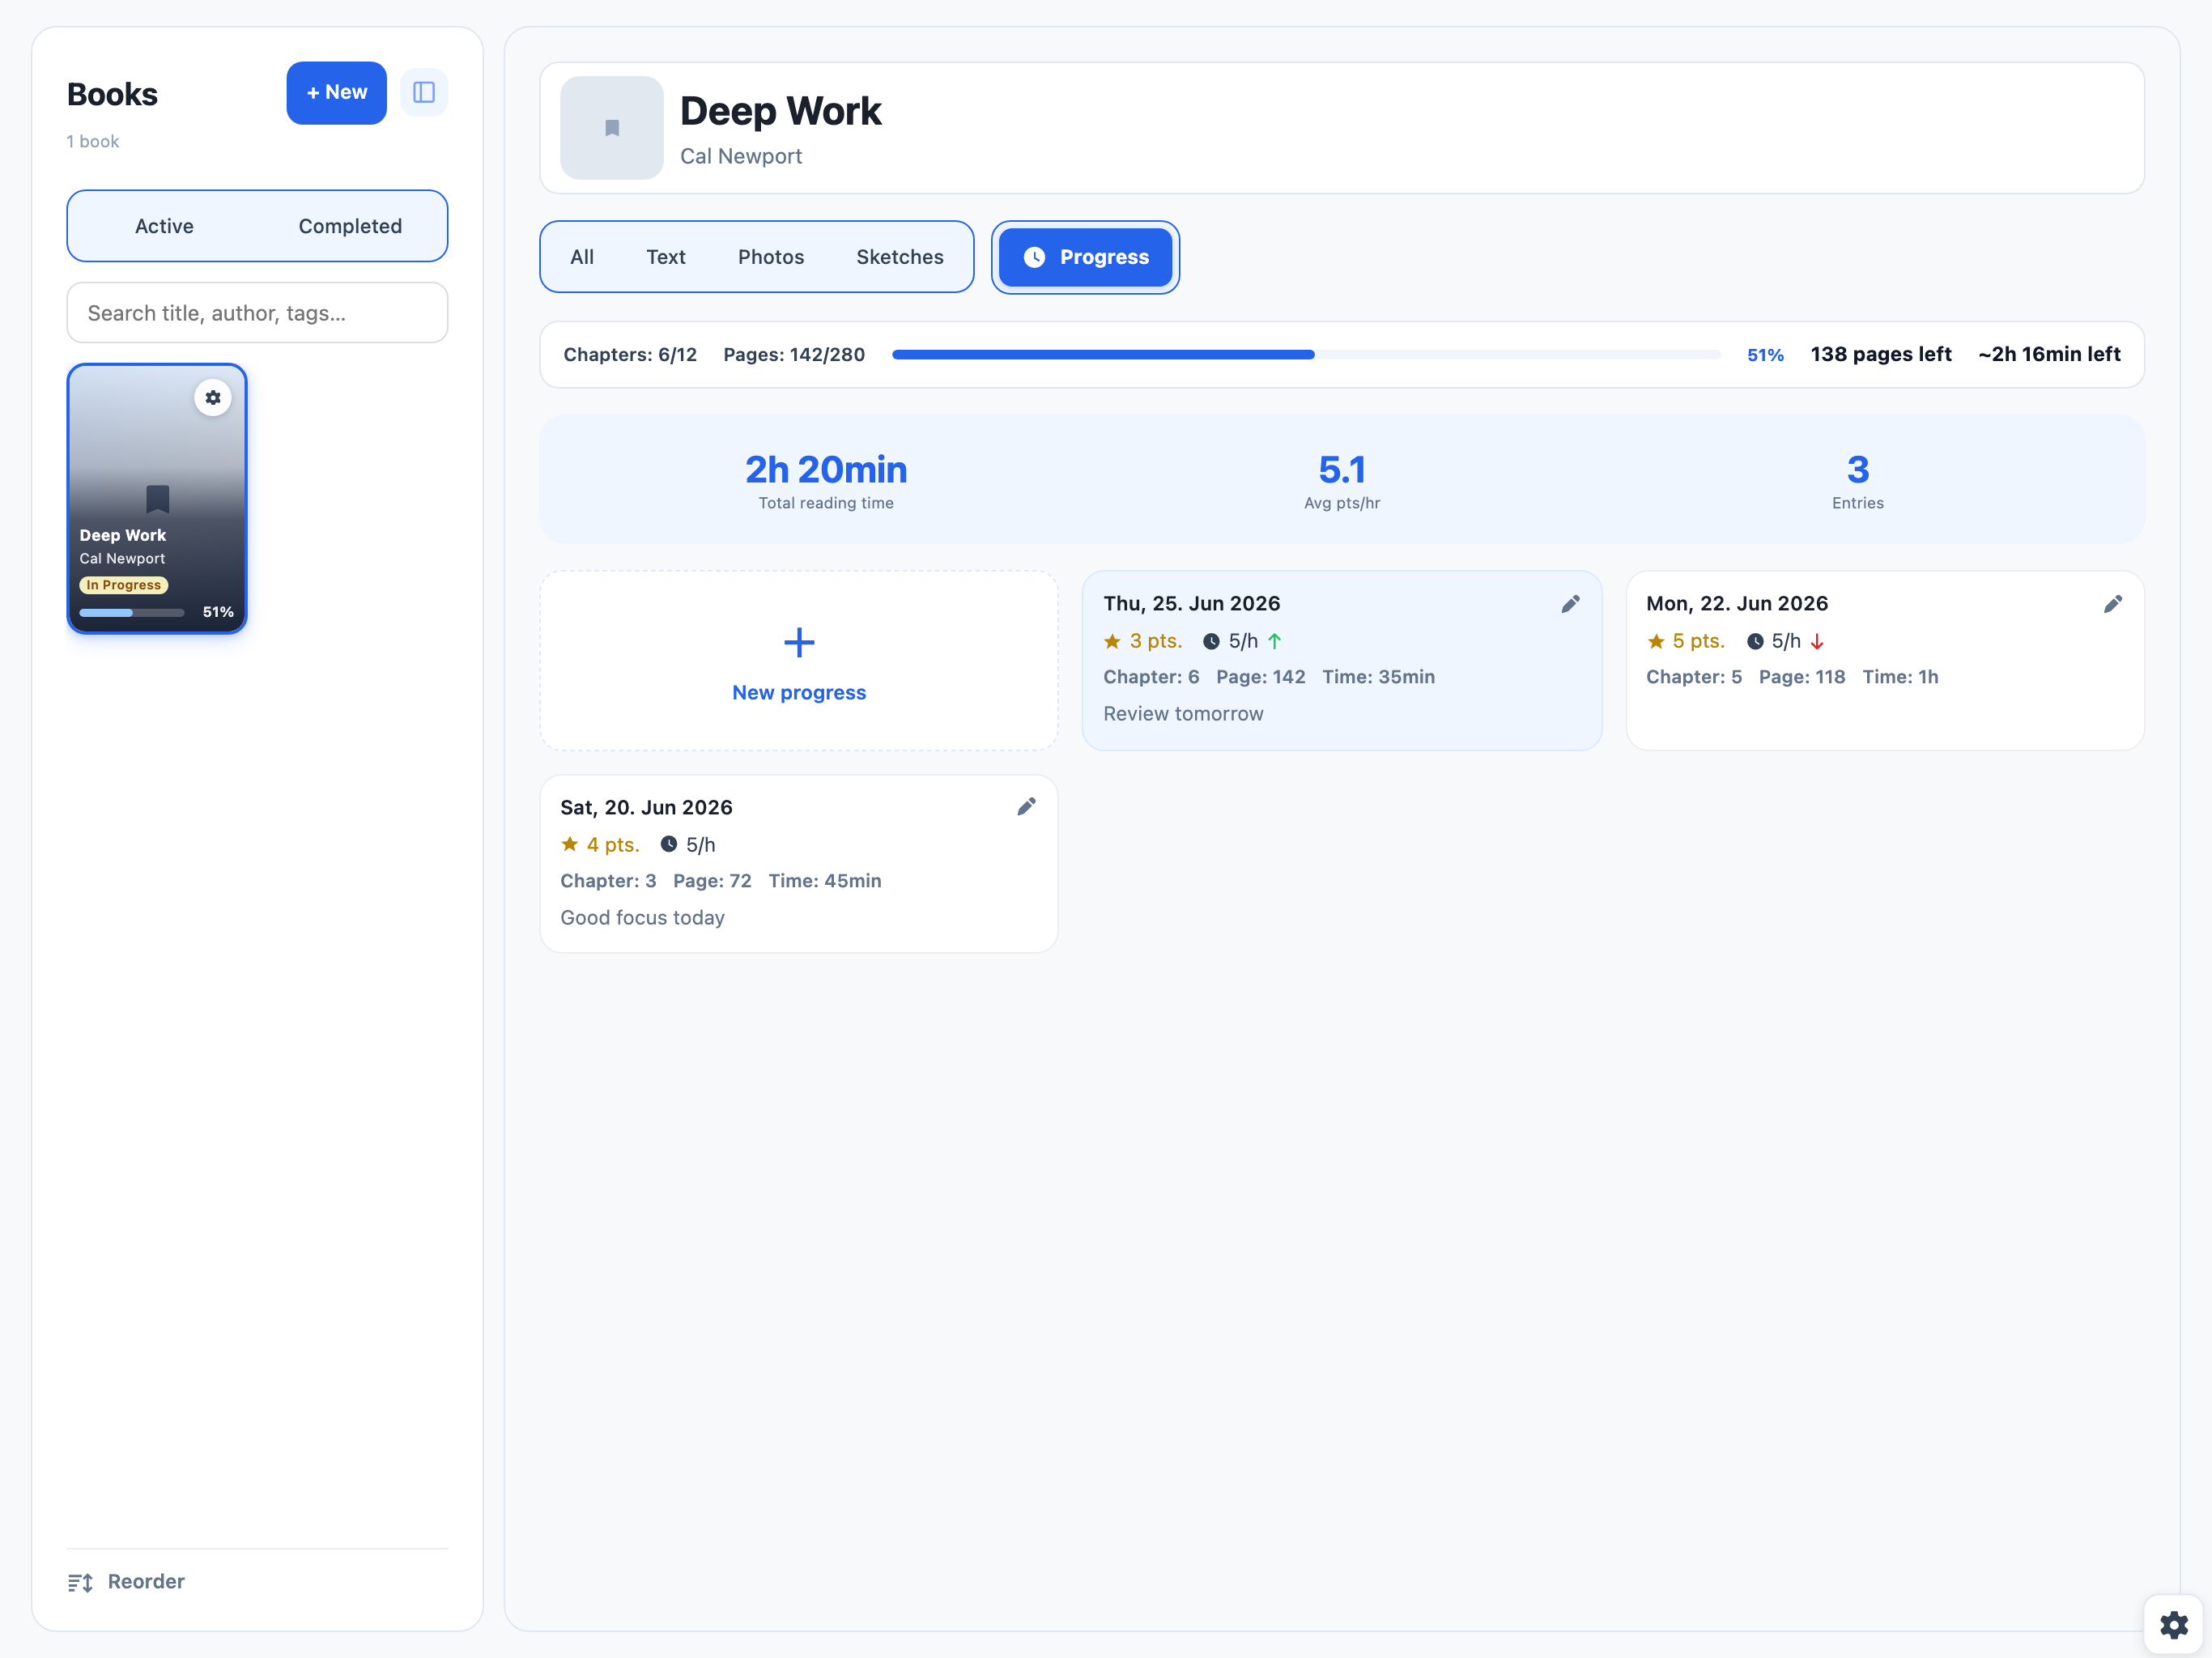This screenshot has width=2212, height=1658.
Task: Click the '1 book' count text
Action: click(x=93, y=141)
